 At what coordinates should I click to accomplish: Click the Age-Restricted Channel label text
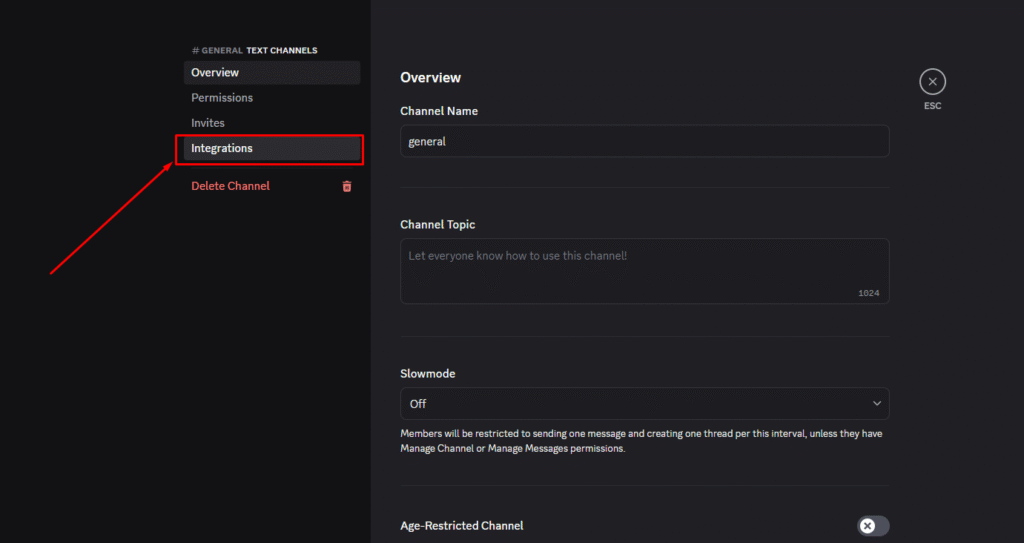point(462,525)
